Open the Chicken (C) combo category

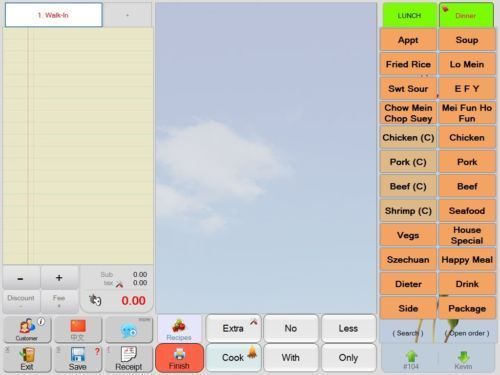pos(408,137)
